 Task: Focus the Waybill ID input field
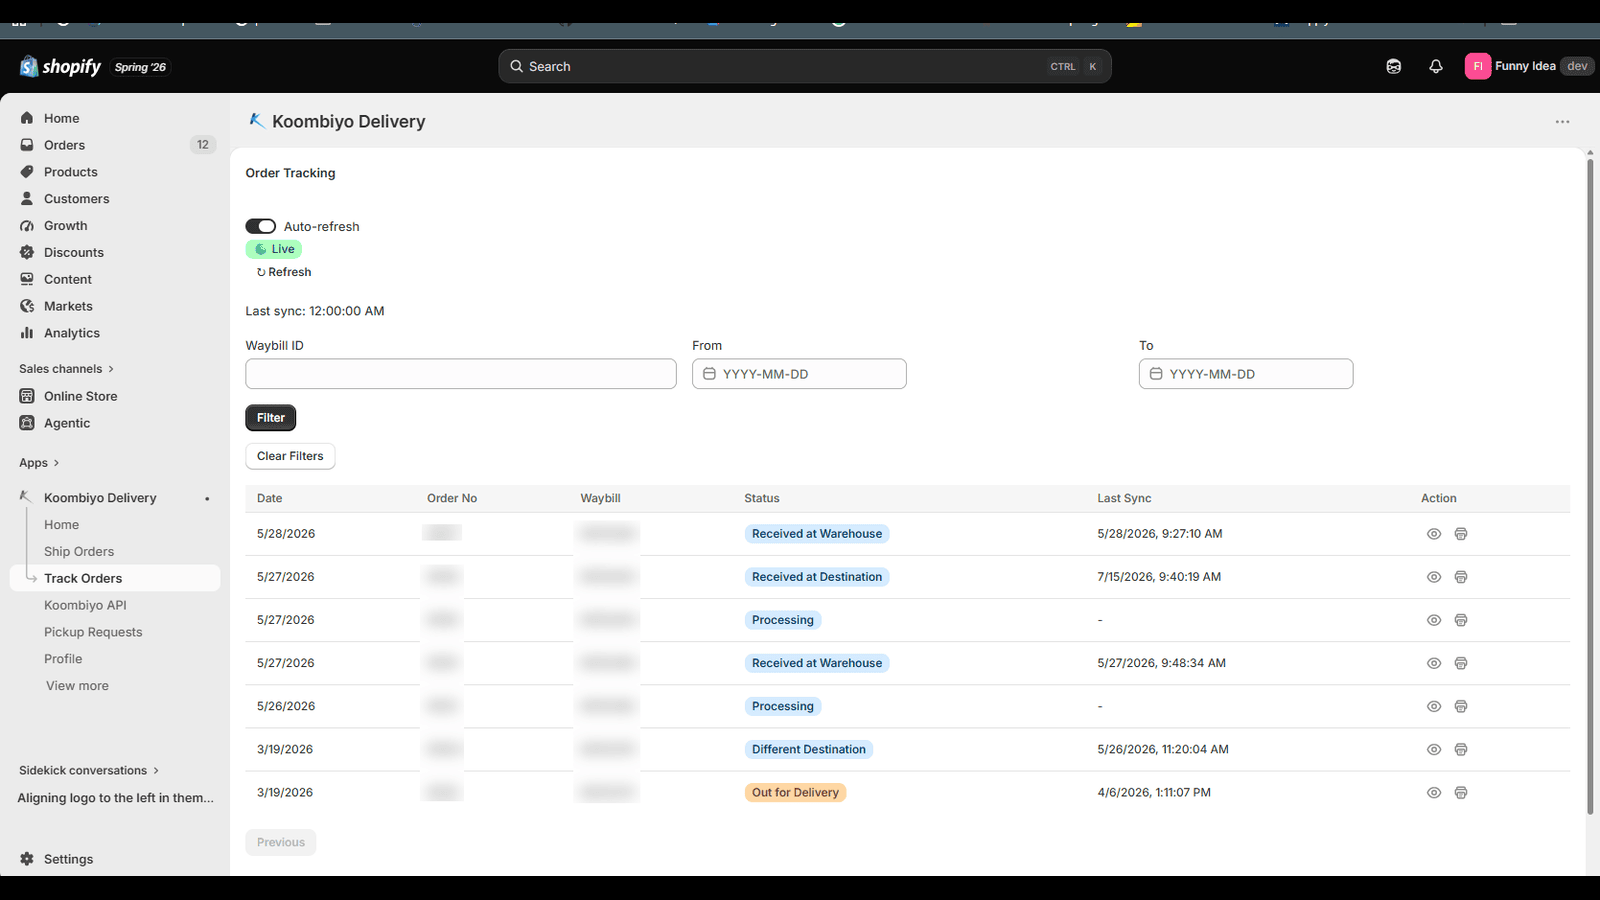[x=461, y=374]
